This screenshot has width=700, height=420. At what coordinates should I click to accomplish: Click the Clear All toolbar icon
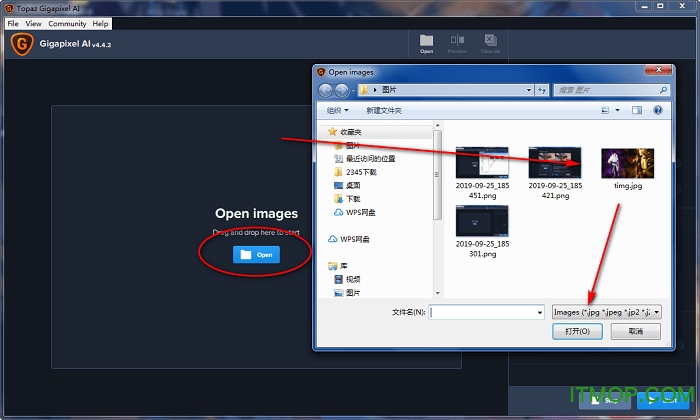(x=490, y=44)
